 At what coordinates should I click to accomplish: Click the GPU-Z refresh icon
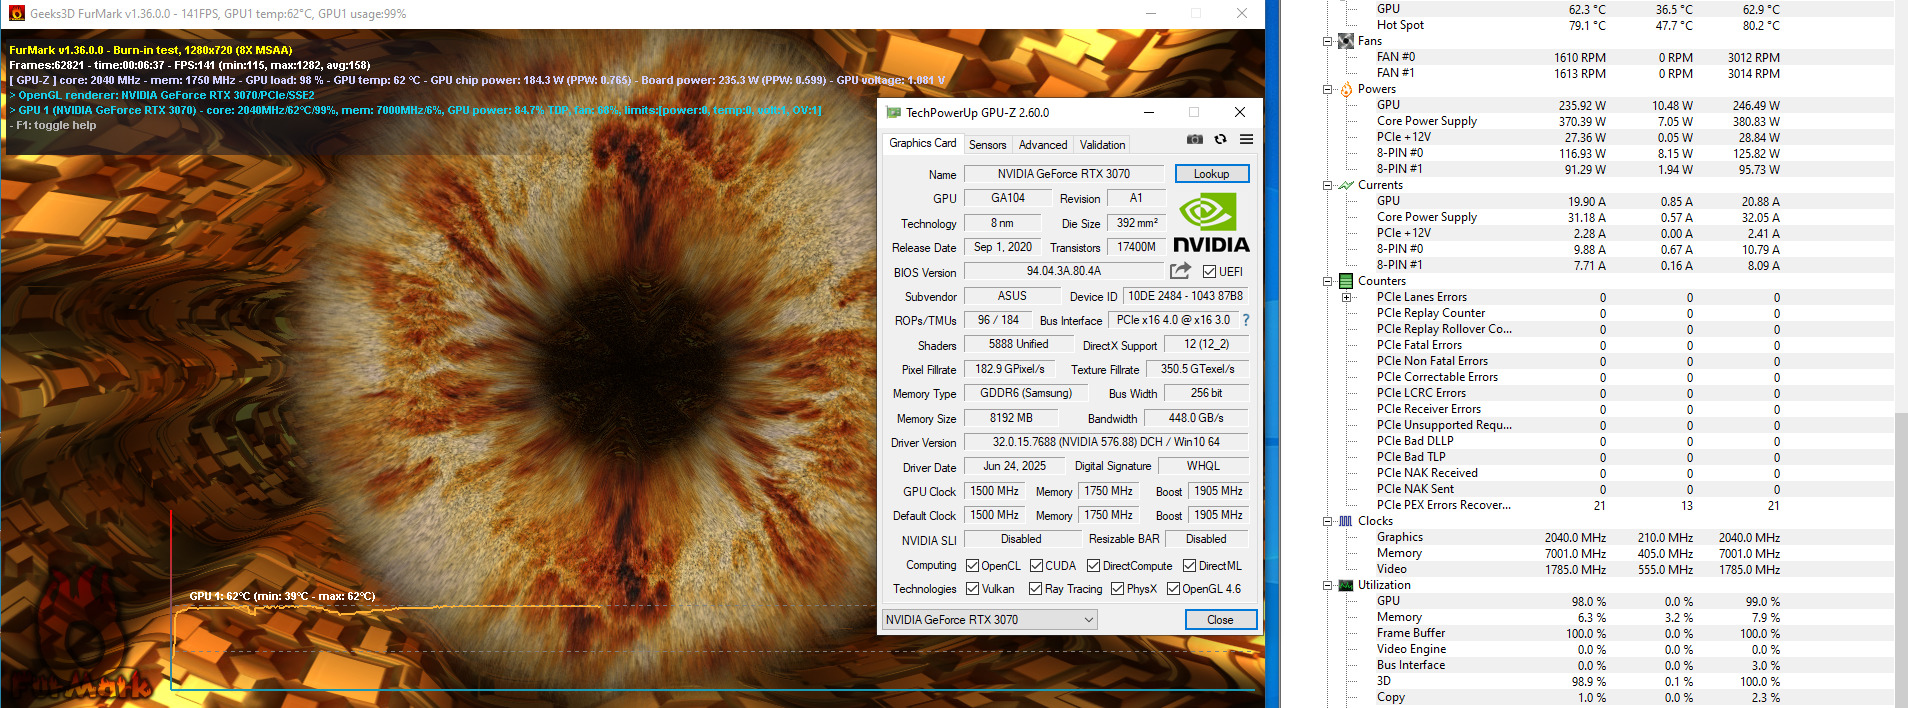coord(1220,139)
